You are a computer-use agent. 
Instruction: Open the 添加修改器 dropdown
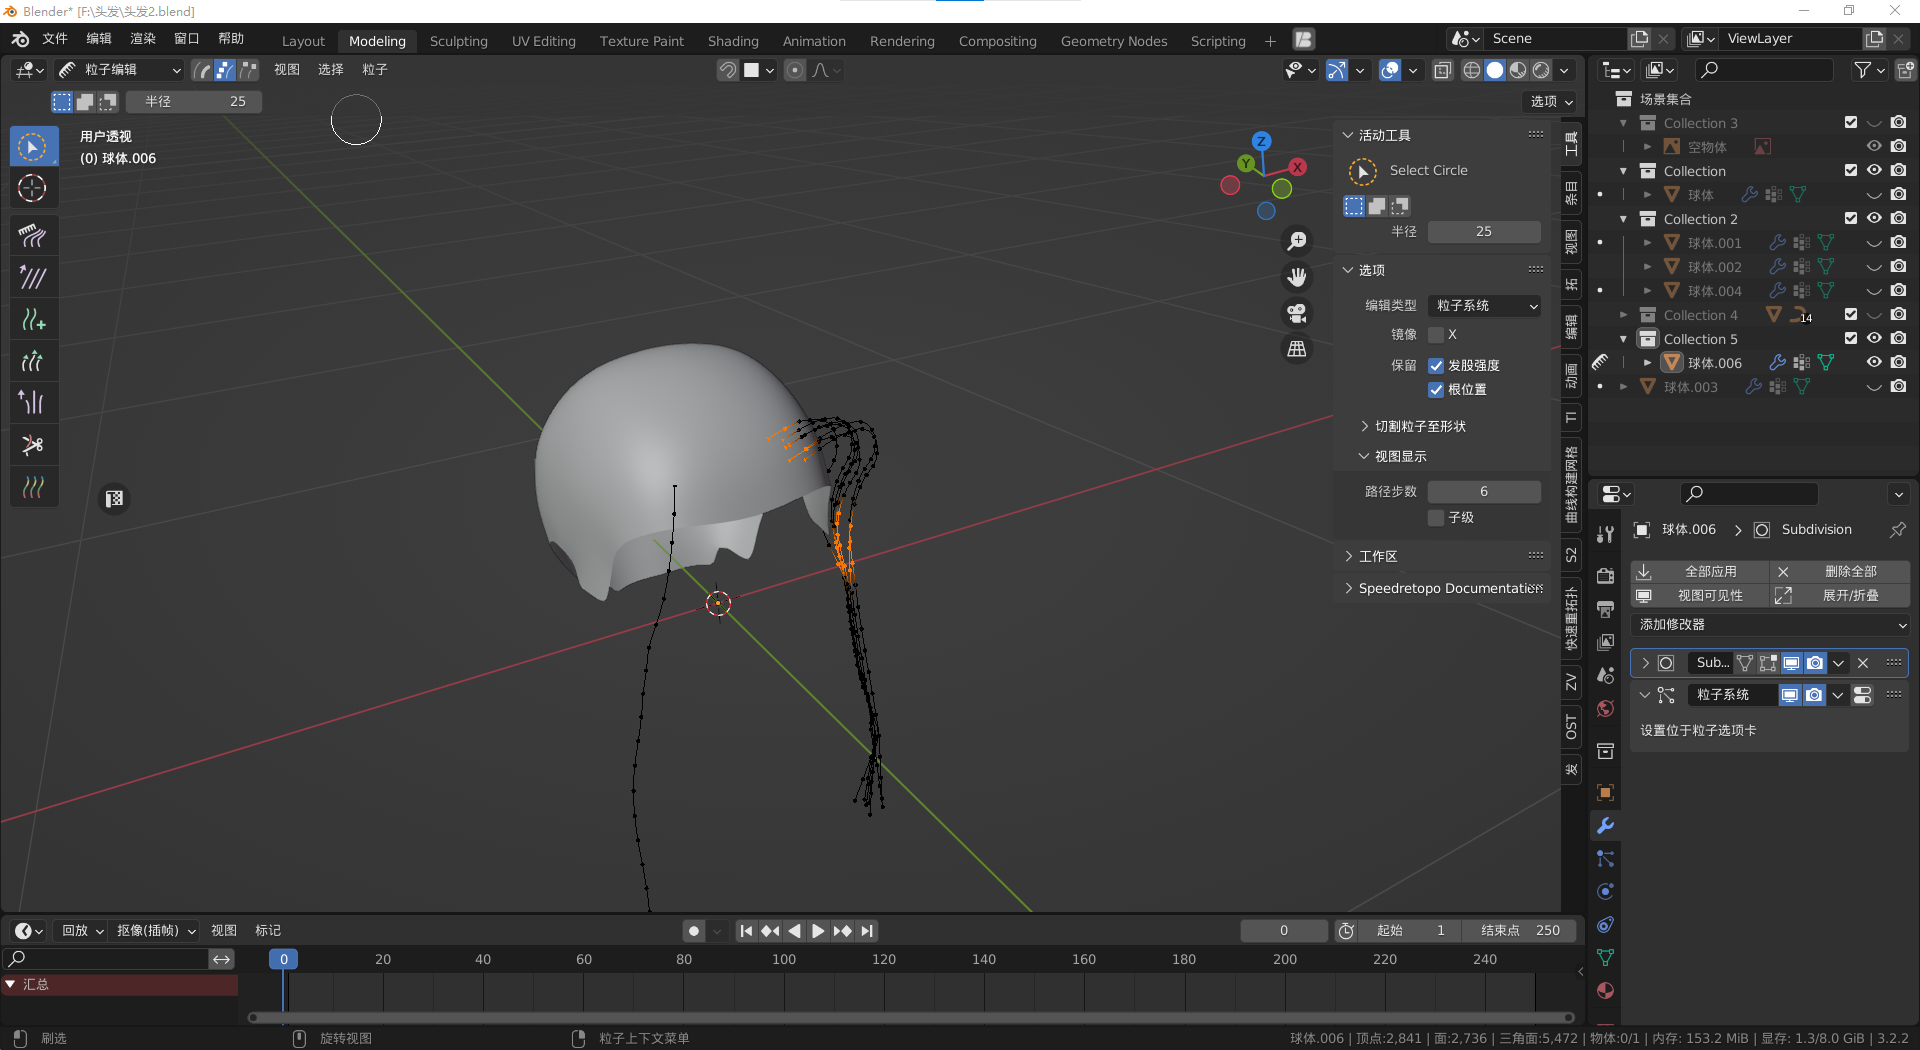(x=1770, y=625)
